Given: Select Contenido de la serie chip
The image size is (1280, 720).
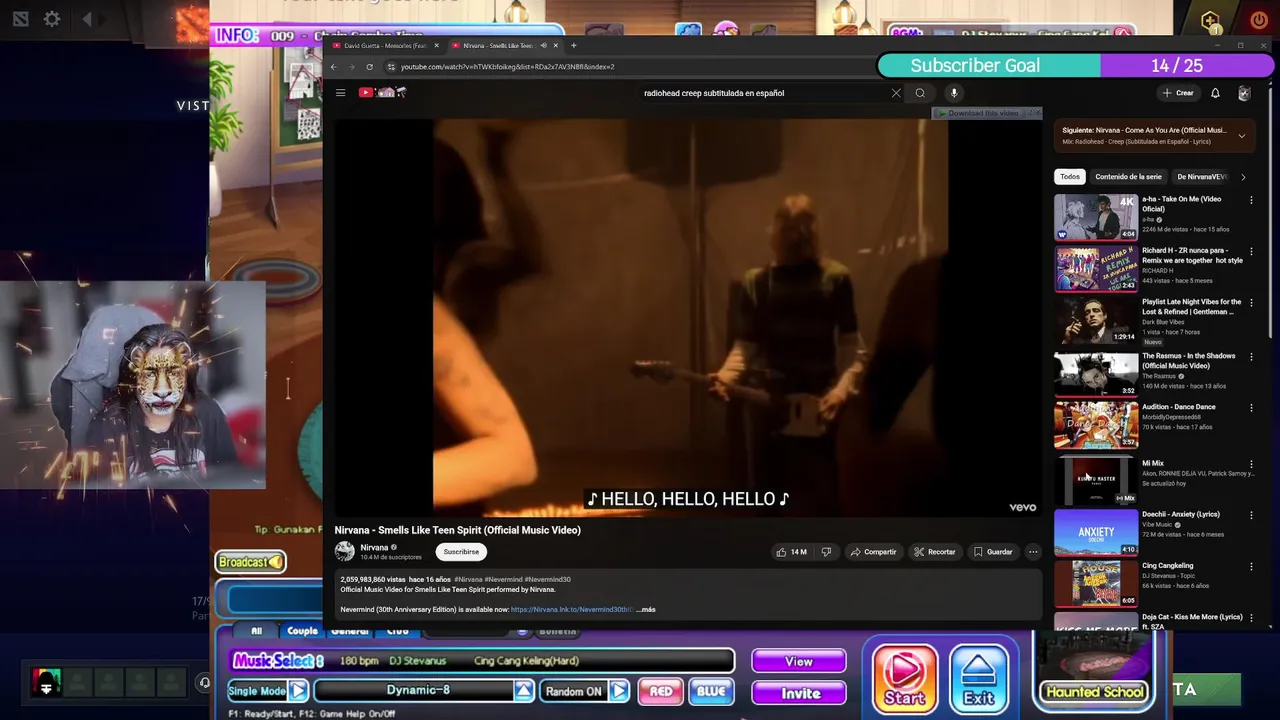Looking at the screenshot, I should pyautogui.click(x=1128, y=177).
